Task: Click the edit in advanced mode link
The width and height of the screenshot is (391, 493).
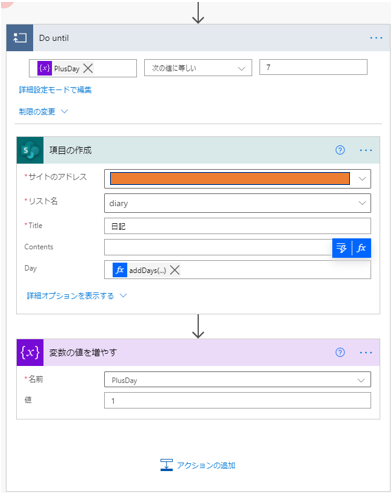Action: pyautogui.click(x=55, y=90)
